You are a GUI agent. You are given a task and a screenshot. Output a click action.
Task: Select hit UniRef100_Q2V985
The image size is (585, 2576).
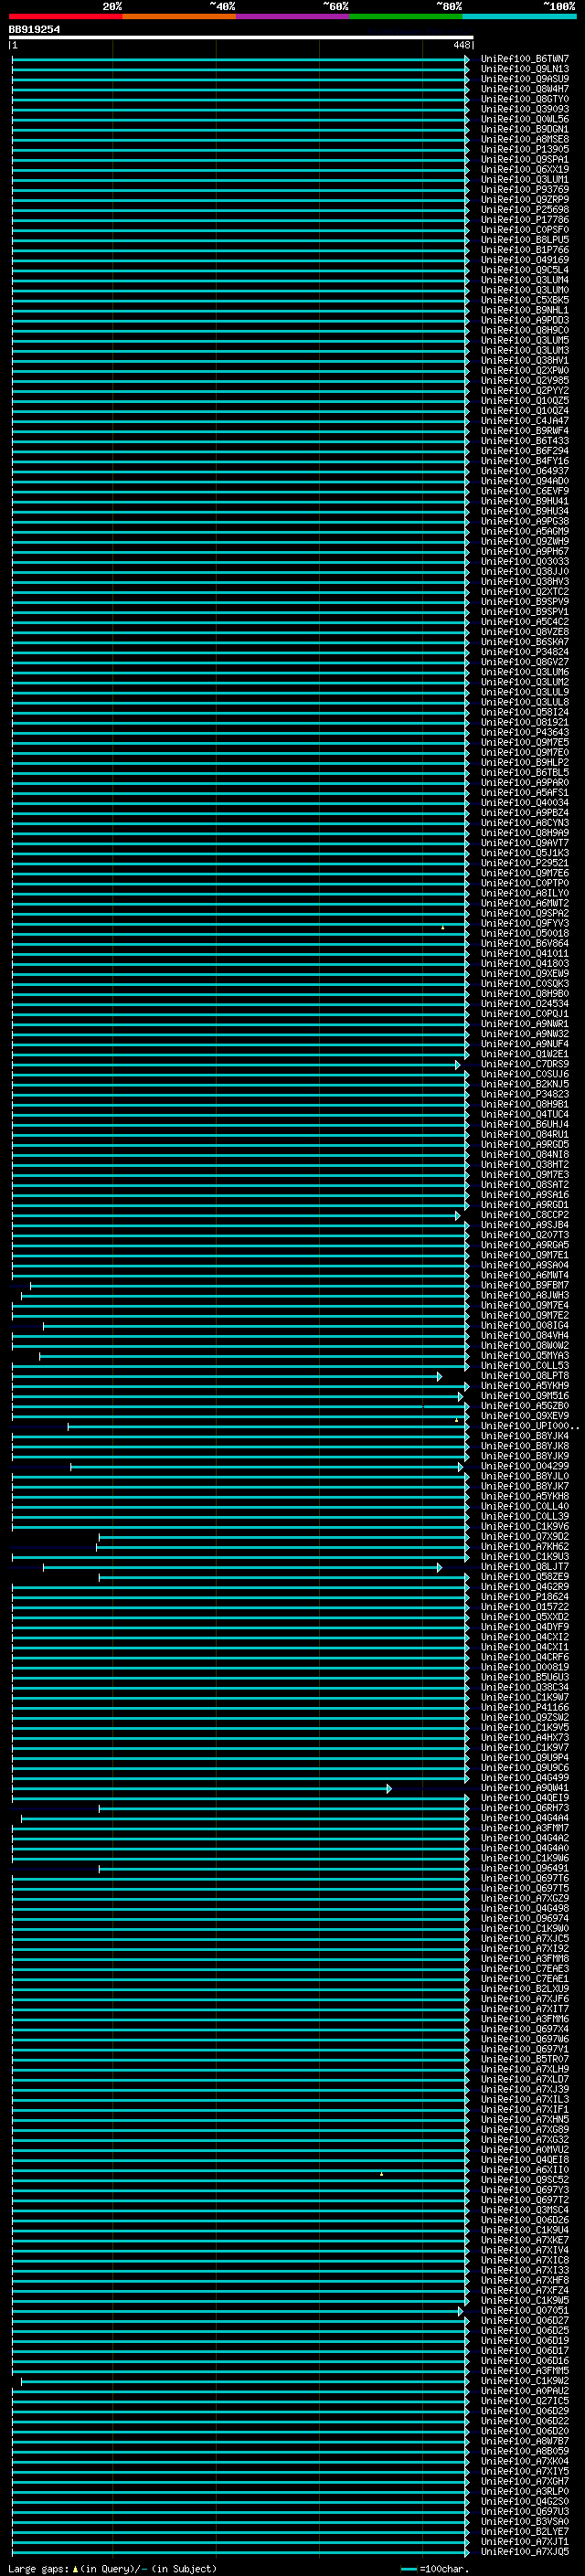[x=524, y=380]
